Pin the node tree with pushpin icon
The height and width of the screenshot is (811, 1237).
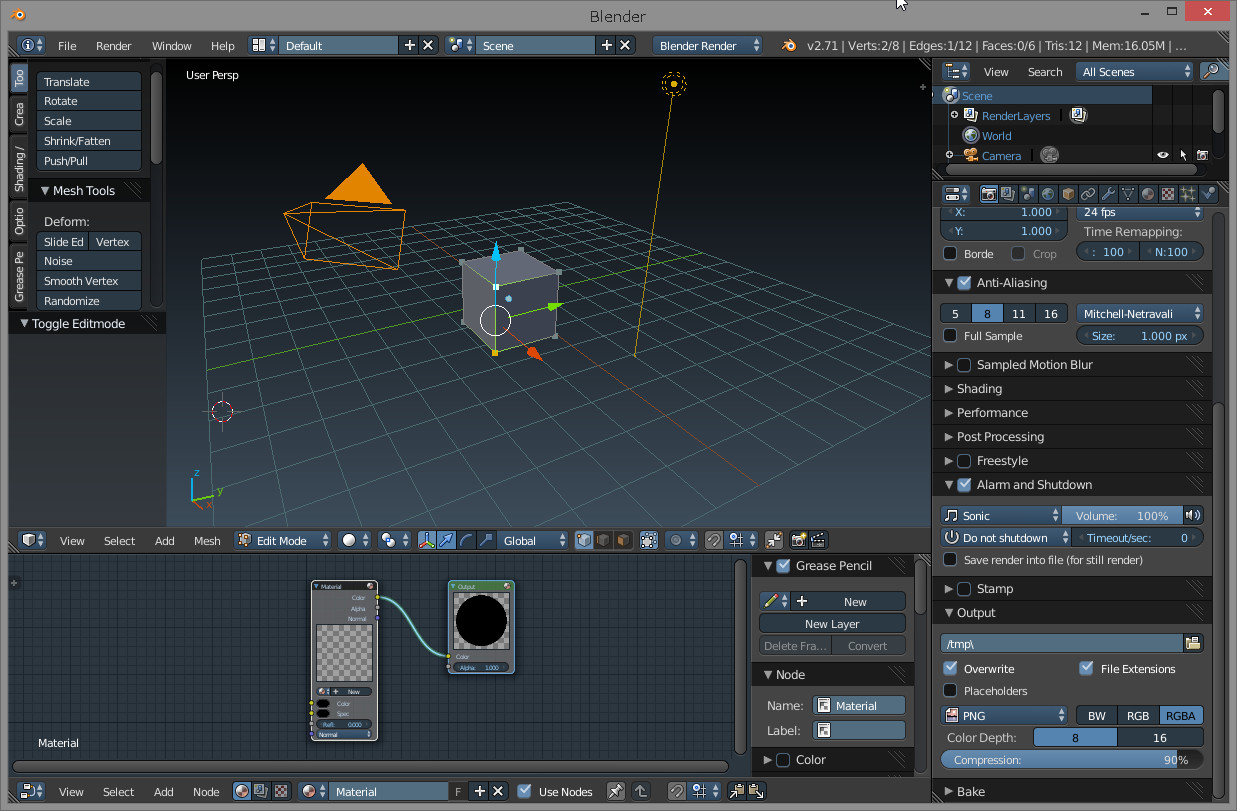pyautogui.click(x=616, y=791)
